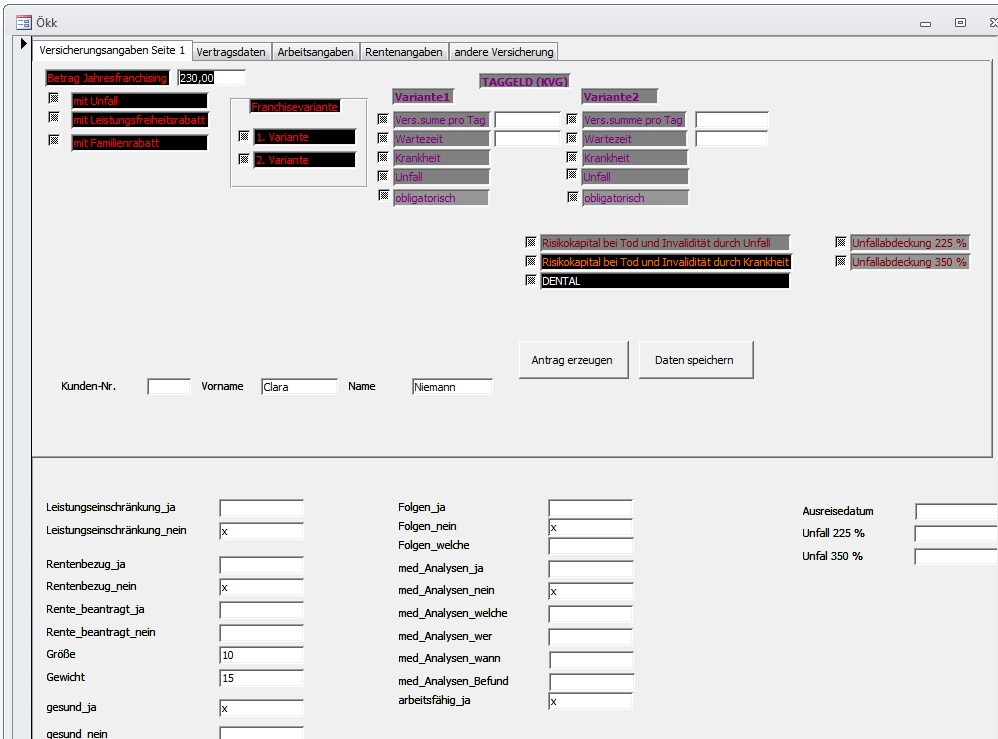Restore down the Ökk form window

point(959,23)
